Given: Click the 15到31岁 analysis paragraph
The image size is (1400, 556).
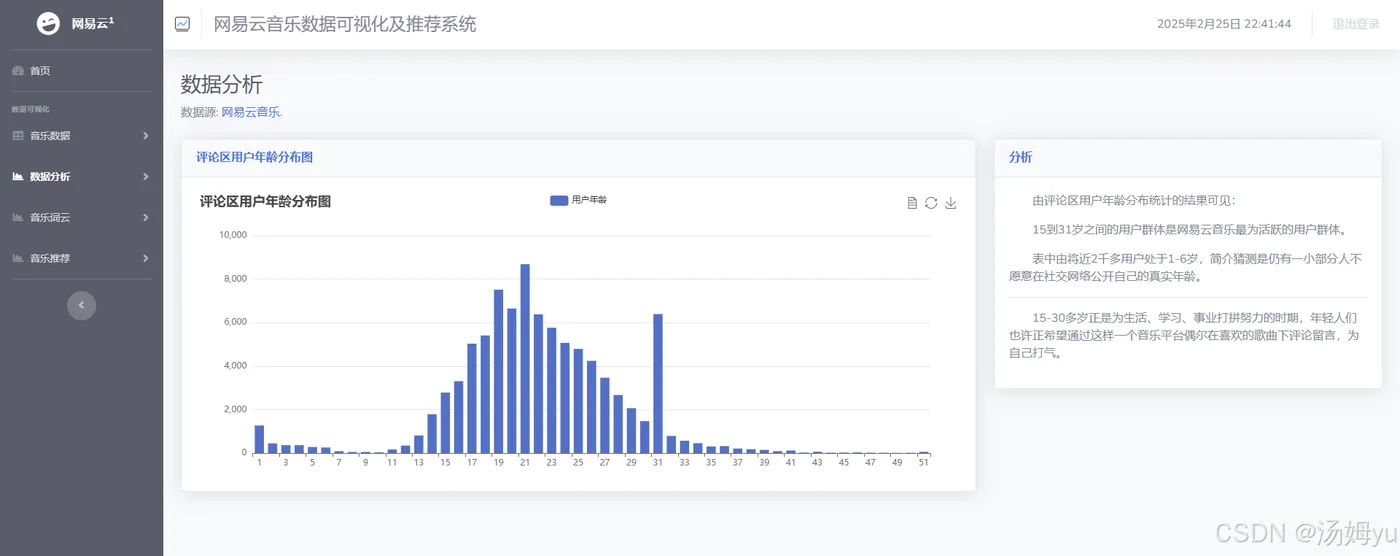Looking at the screenshot, I should point(1190,229).
